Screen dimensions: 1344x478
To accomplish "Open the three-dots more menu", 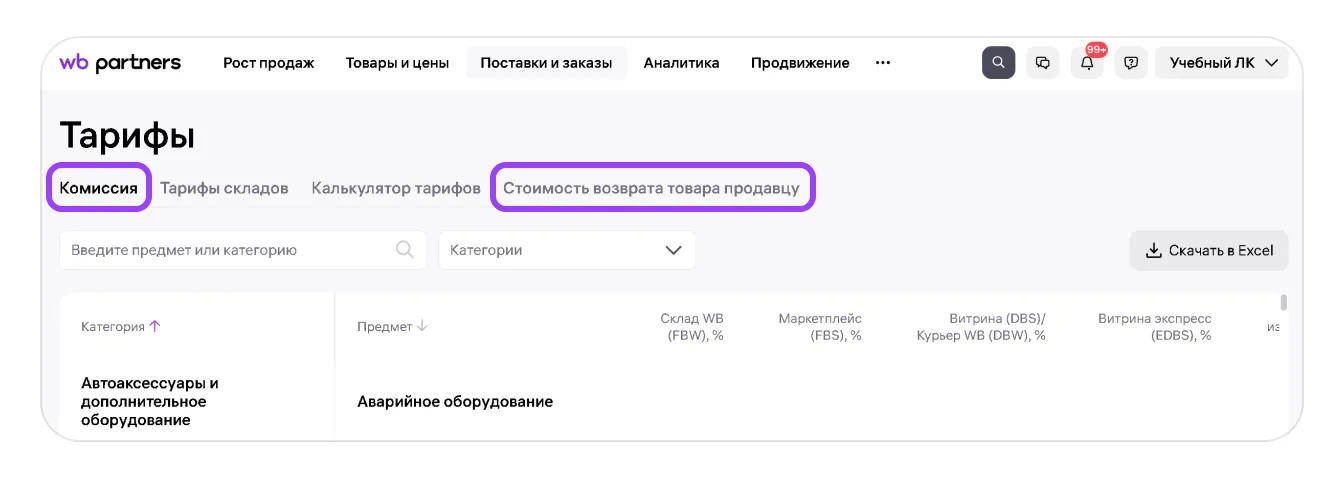I will tap(882, 63).
